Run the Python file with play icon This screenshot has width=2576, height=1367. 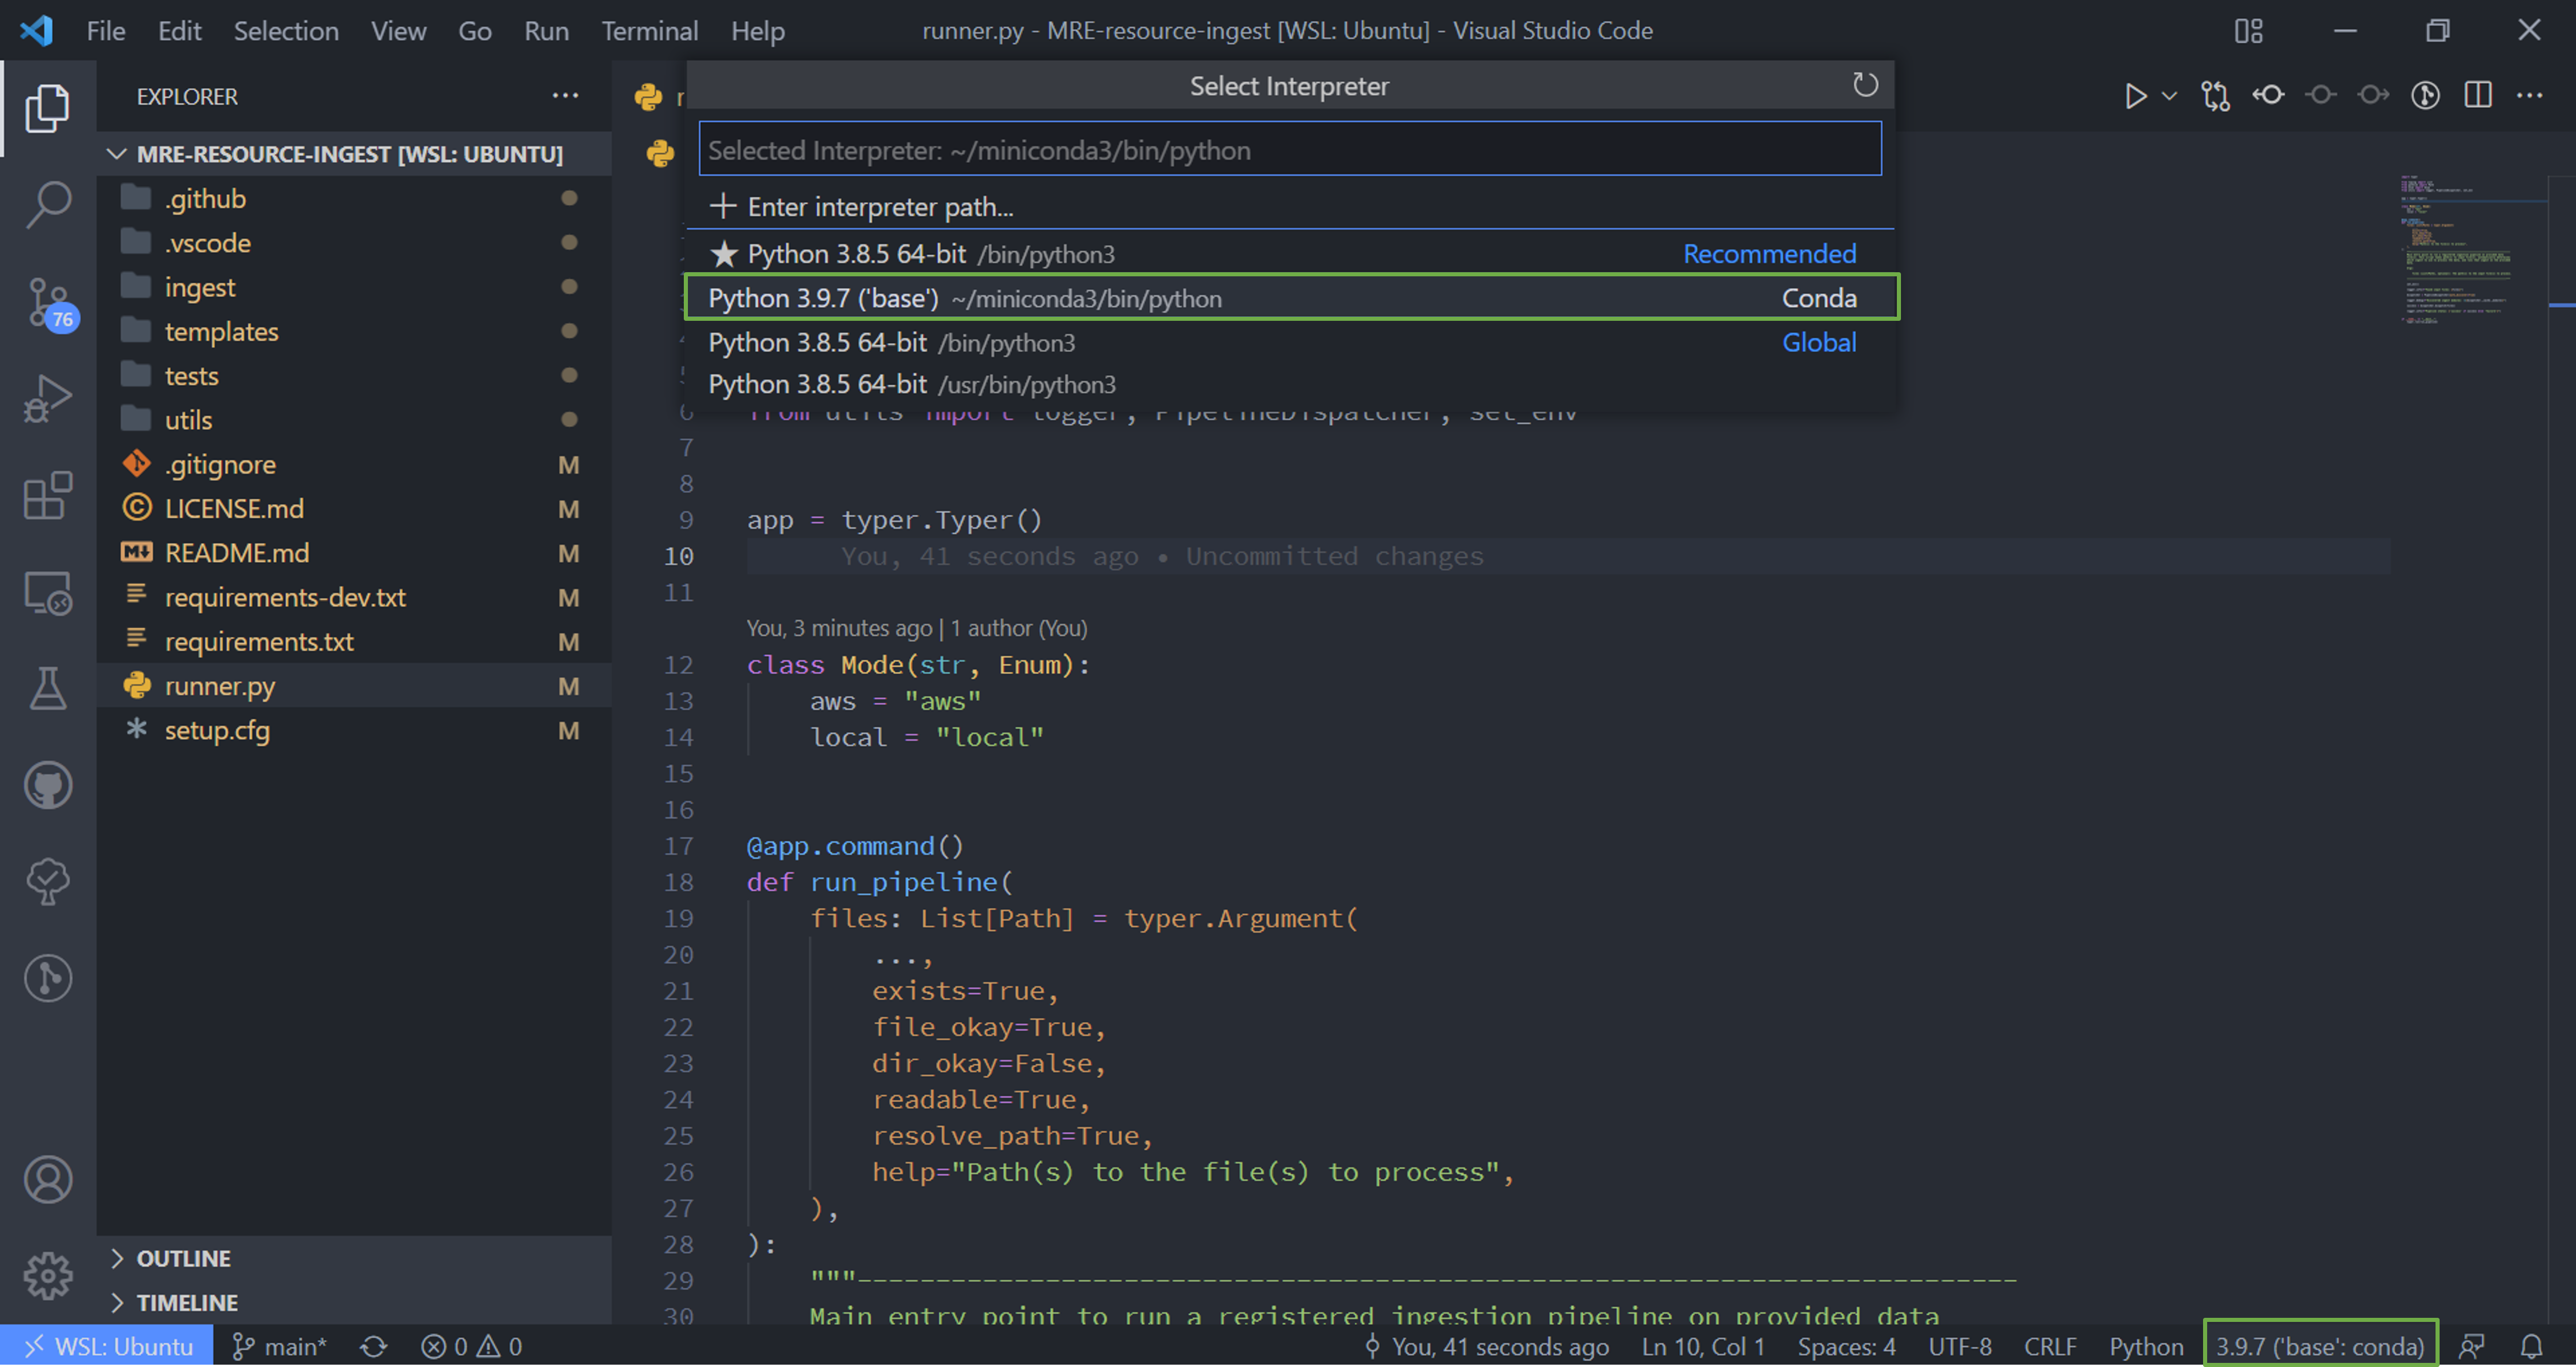click(x=2135, y=95)
